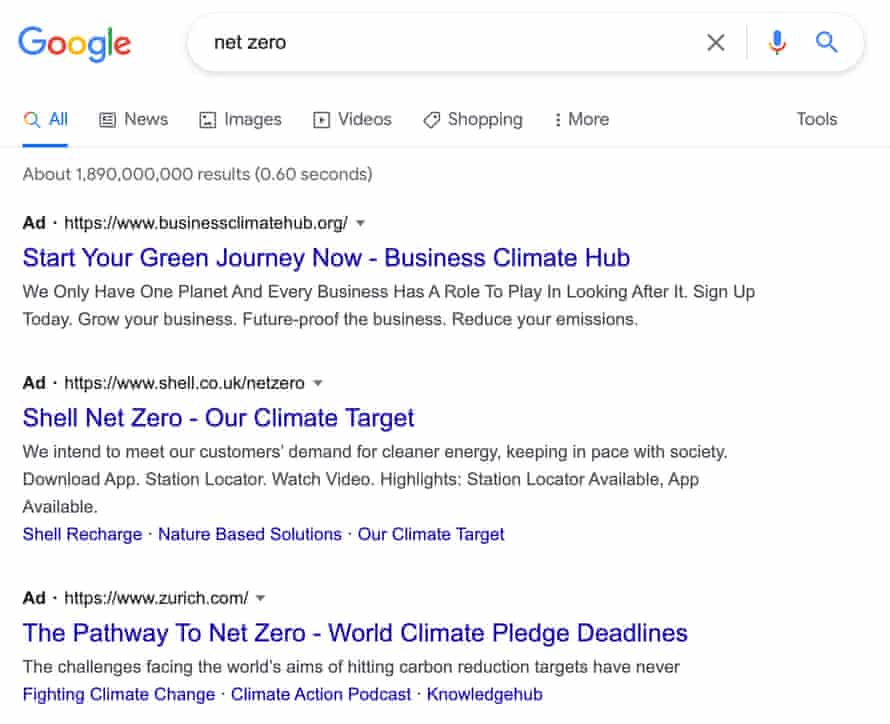Start voice search with microphone icon
Image resolution: width=890 pixels, height=724 pixels.
tap(777, 42)
